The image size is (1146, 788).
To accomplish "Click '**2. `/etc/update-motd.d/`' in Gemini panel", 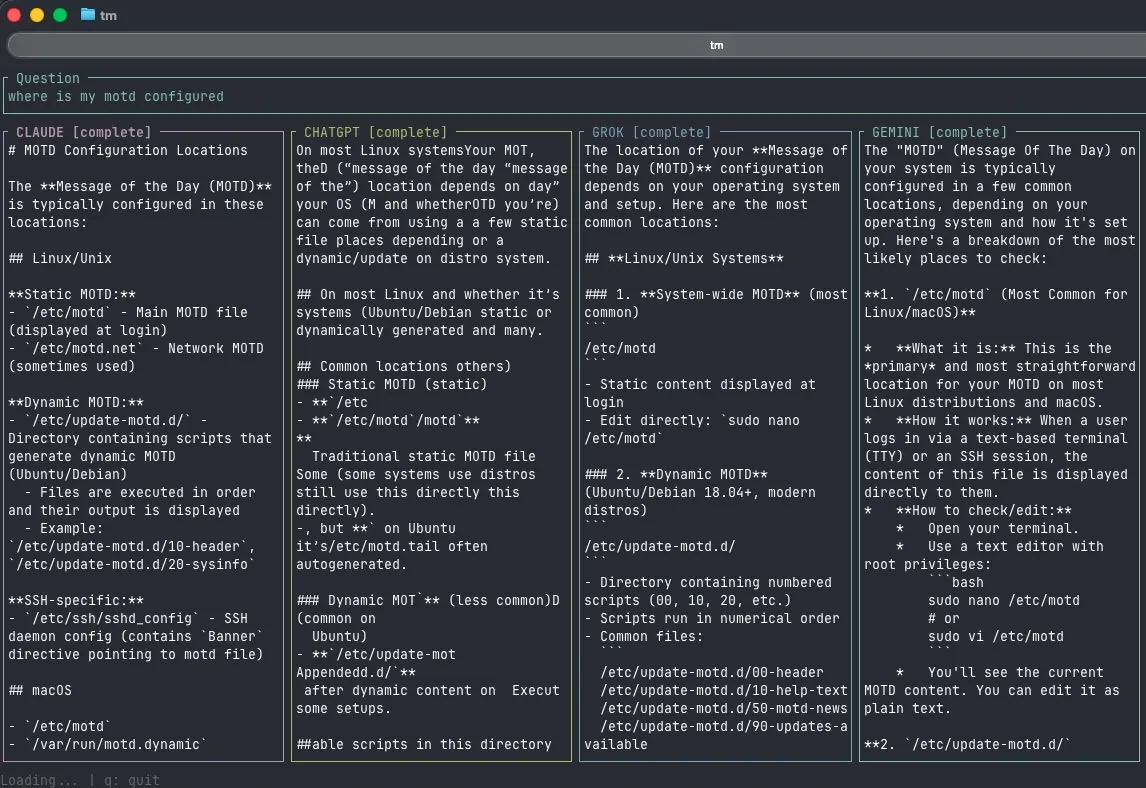I will coord(968,745).
